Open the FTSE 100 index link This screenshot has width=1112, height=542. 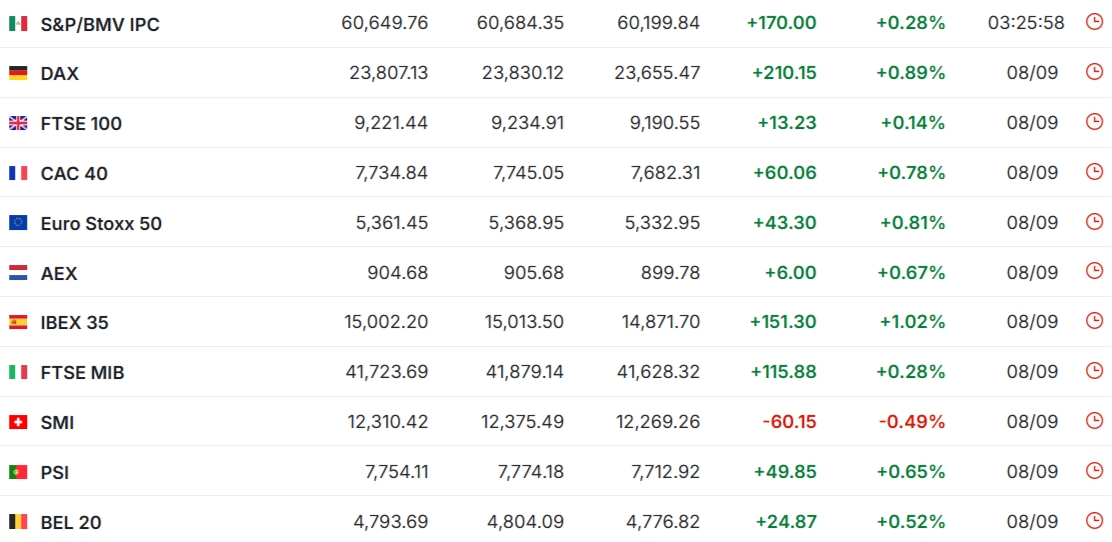(81, 124)
